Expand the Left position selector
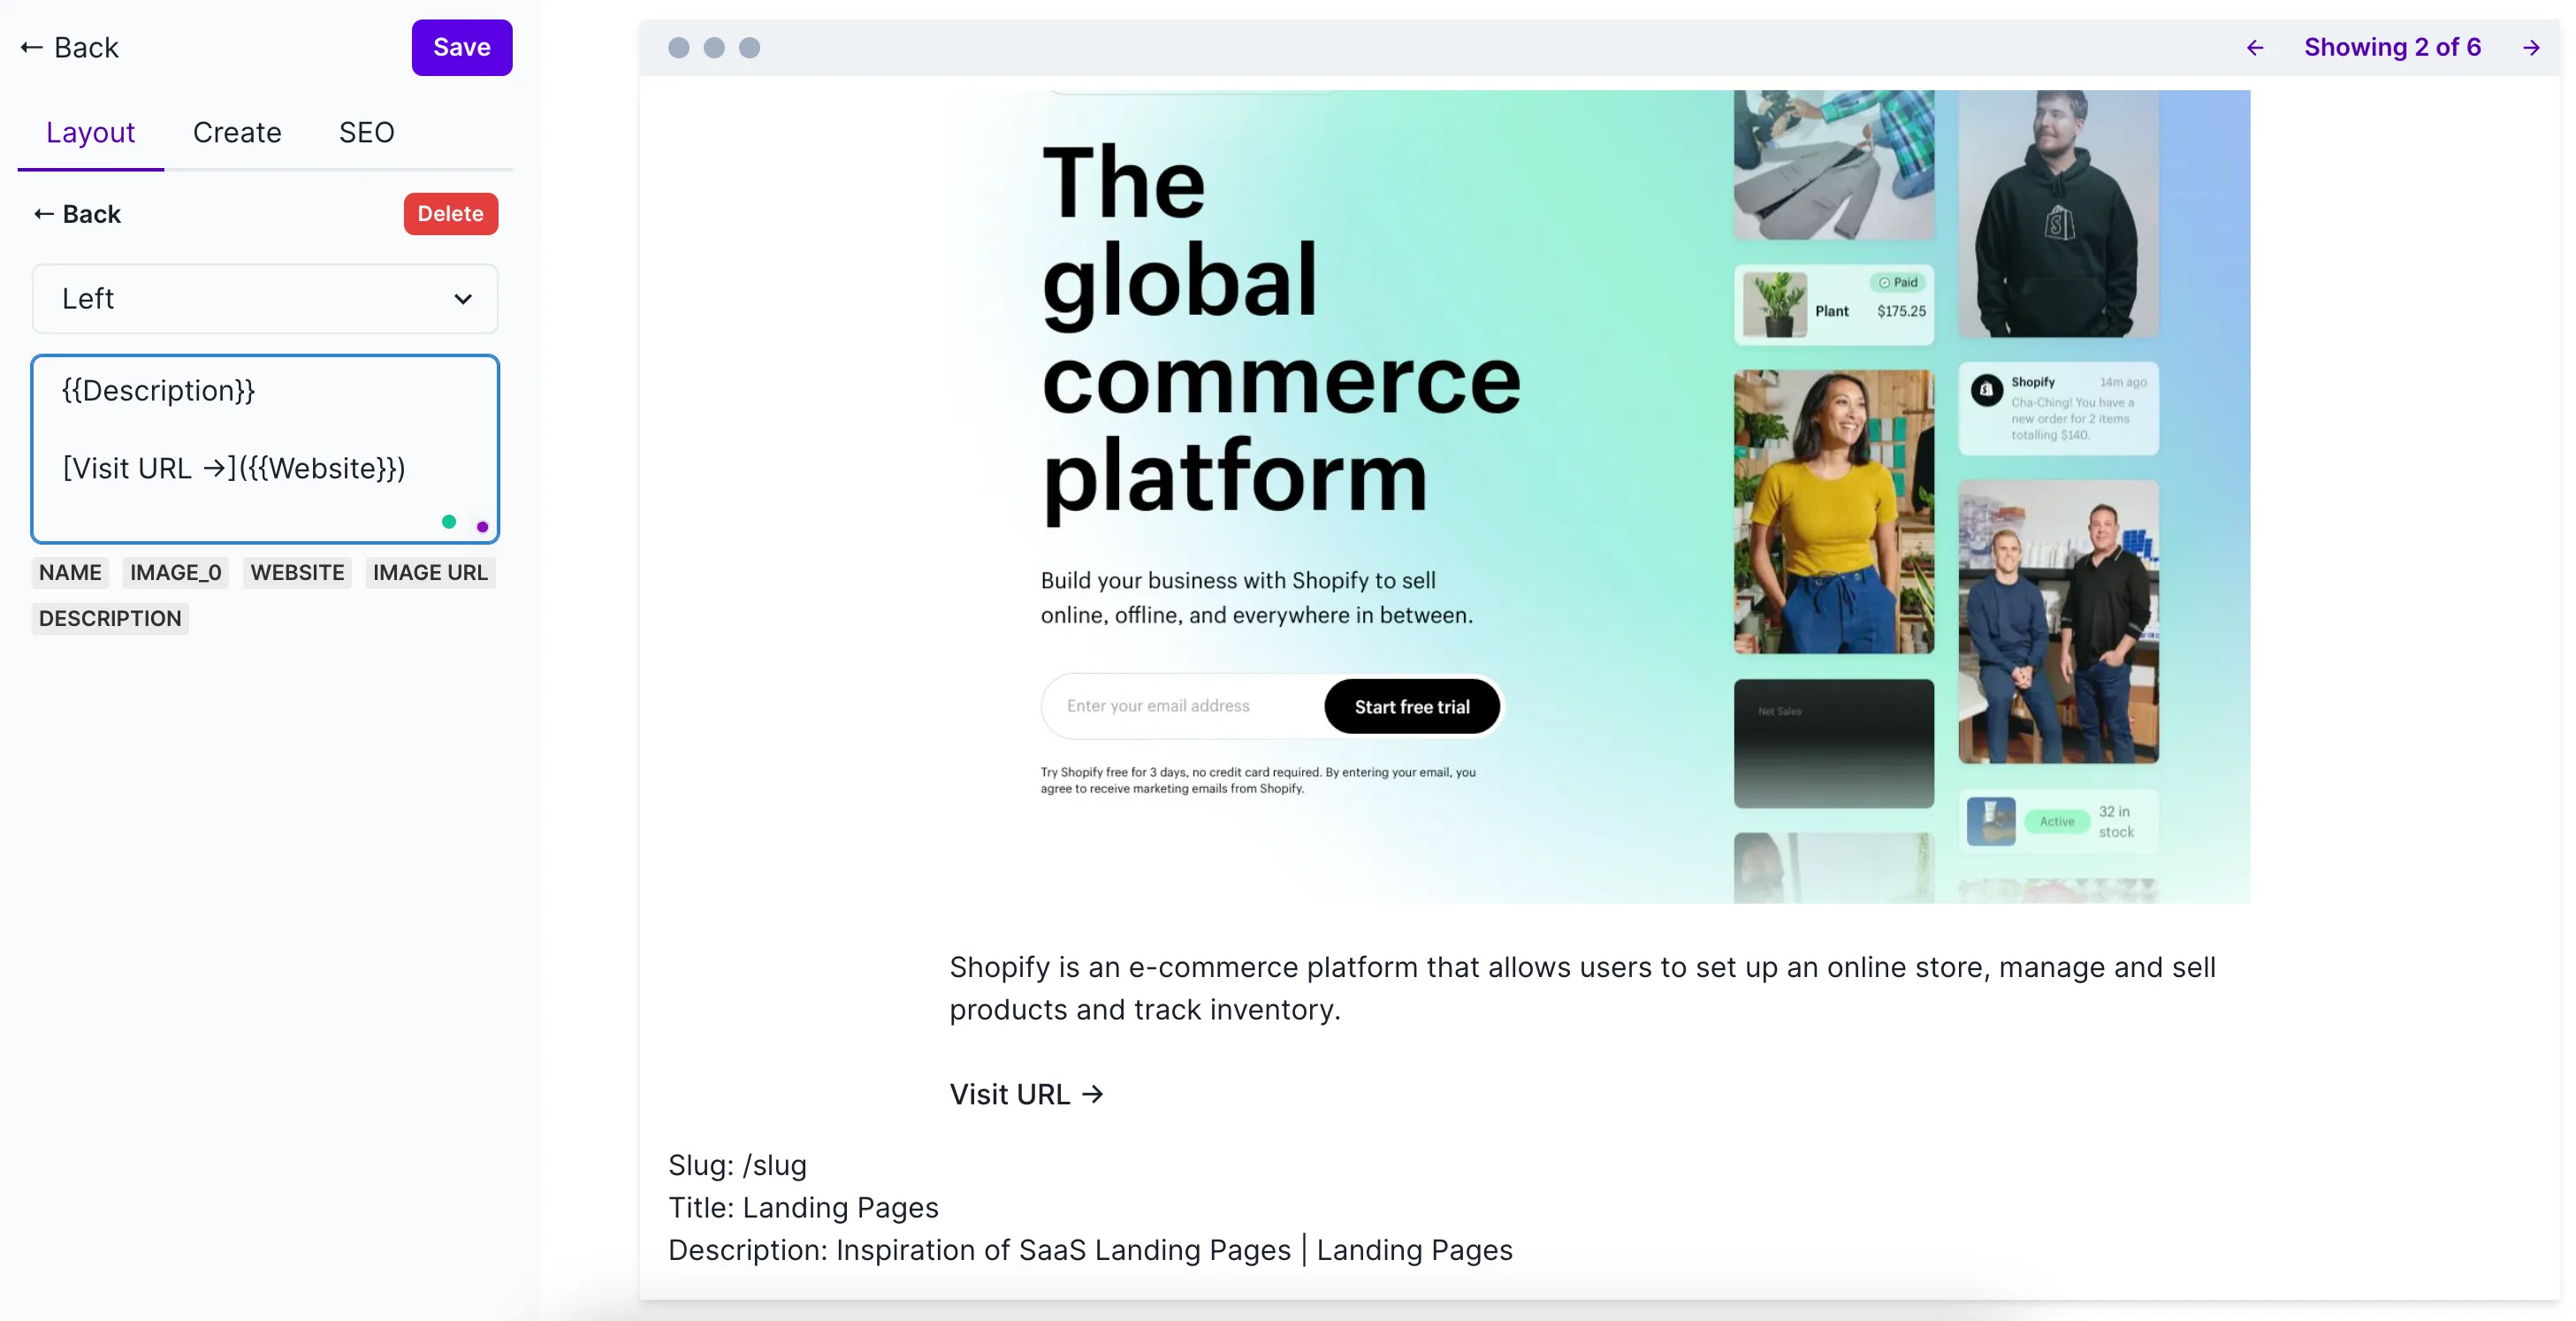 tap(264, 296)
